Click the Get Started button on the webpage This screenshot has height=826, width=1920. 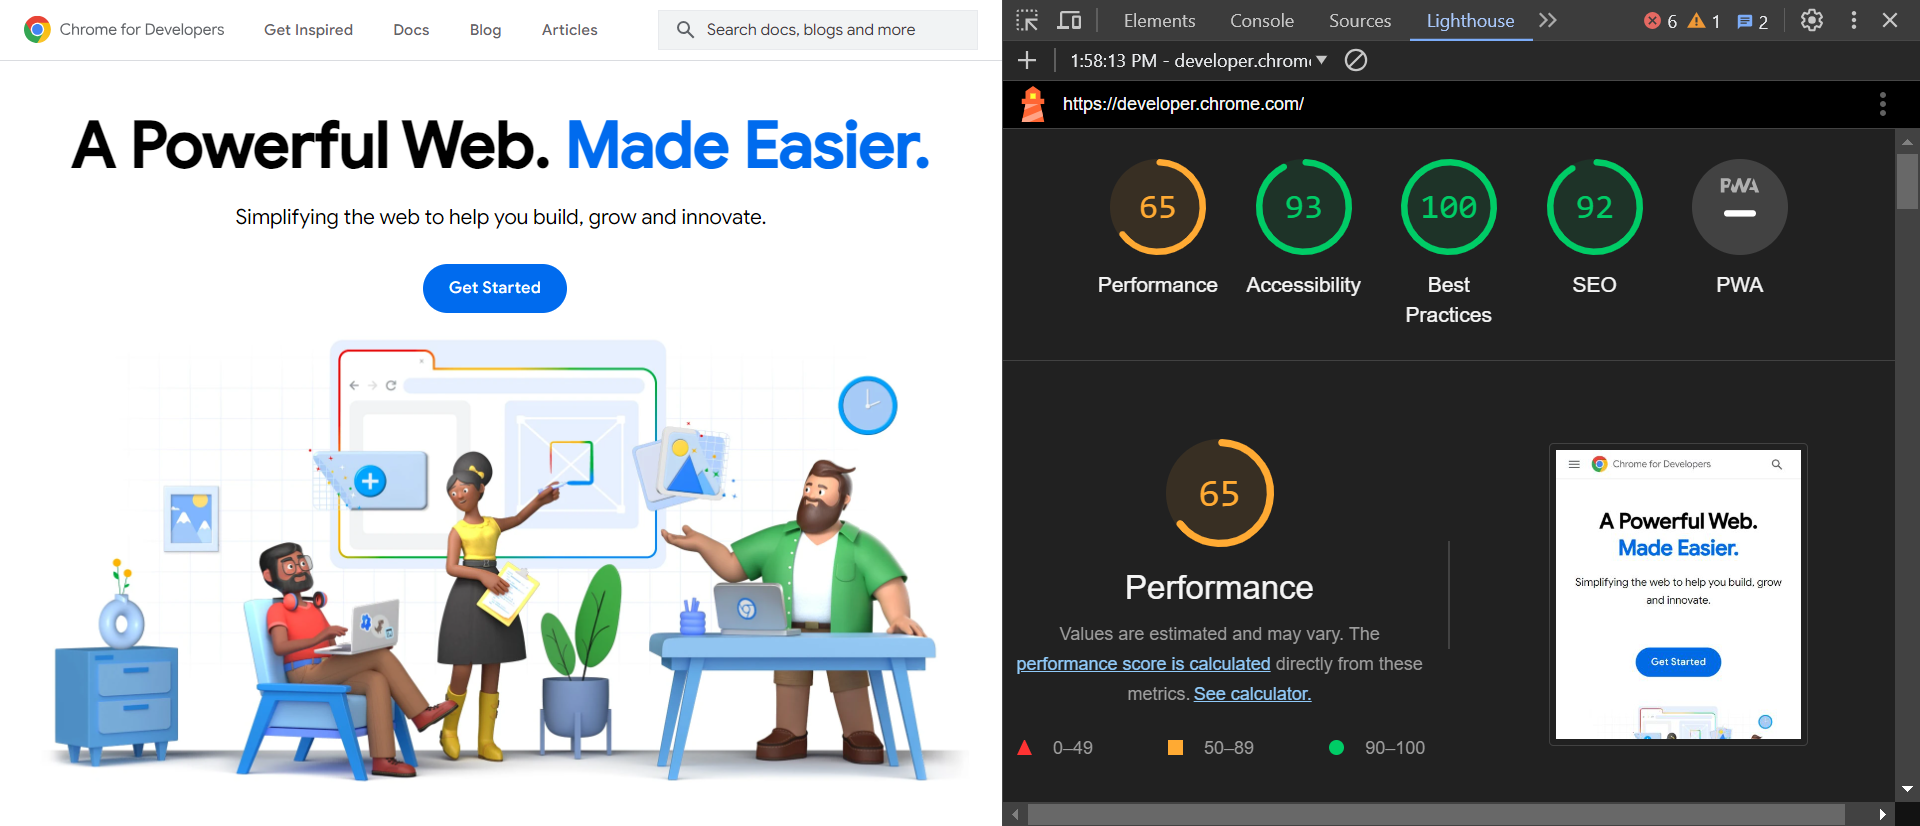coord(495,288)
